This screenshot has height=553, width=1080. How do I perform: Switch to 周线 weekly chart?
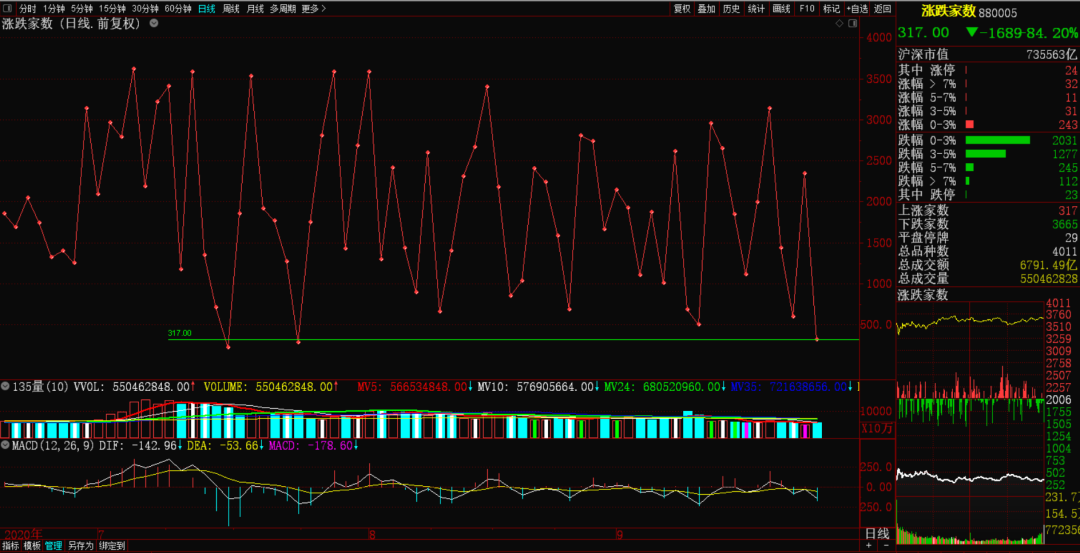231,9
